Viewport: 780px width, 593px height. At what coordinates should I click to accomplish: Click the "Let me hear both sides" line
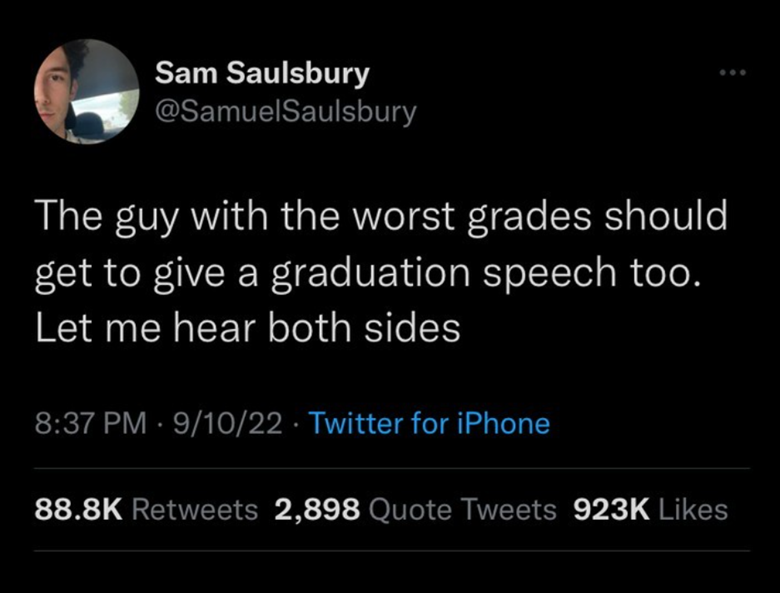click(248, 328)
